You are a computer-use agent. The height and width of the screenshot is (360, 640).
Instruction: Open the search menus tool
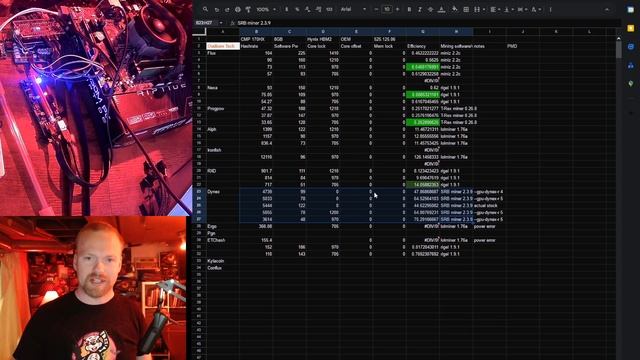click(205, 9)
